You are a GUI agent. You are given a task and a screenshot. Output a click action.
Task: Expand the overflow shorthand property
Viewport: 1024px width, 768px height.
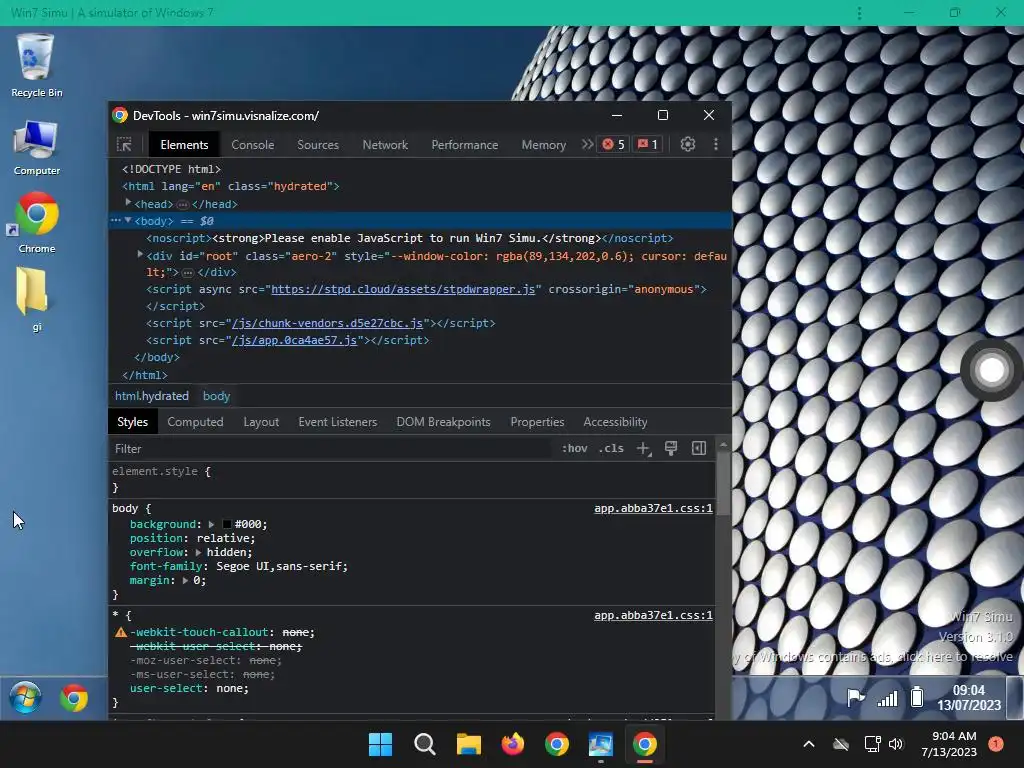click(x=198, y=552)
